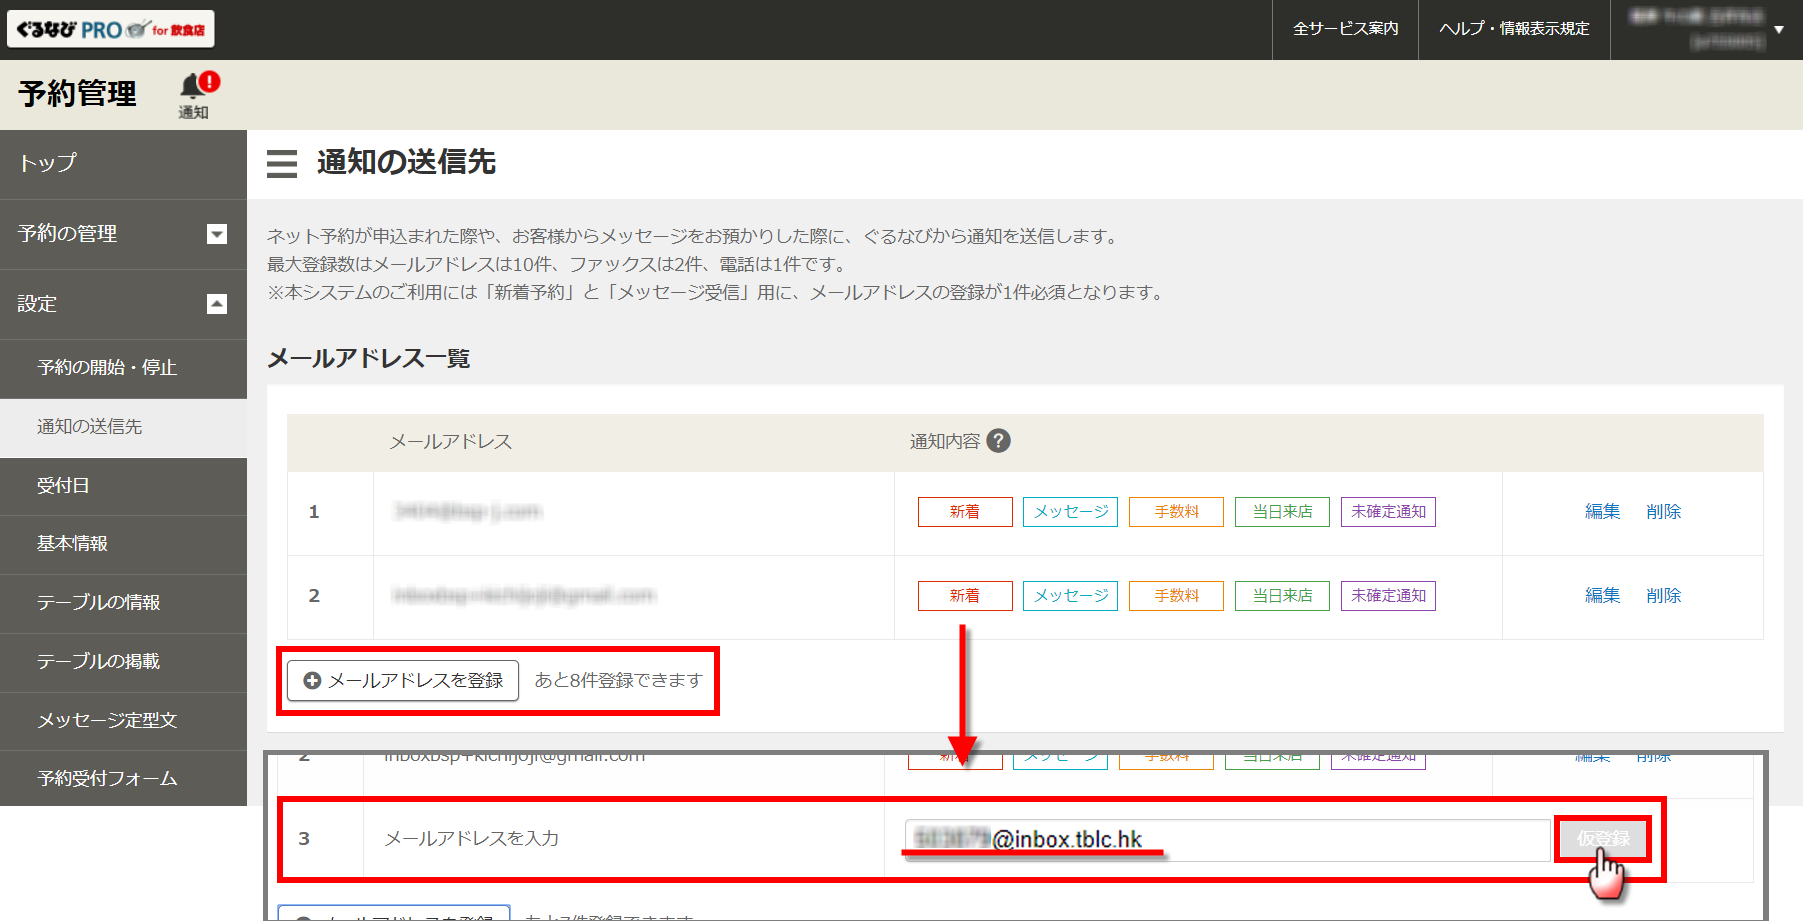
Task: Click メールアドレスを登録 button
Action: 403,681
